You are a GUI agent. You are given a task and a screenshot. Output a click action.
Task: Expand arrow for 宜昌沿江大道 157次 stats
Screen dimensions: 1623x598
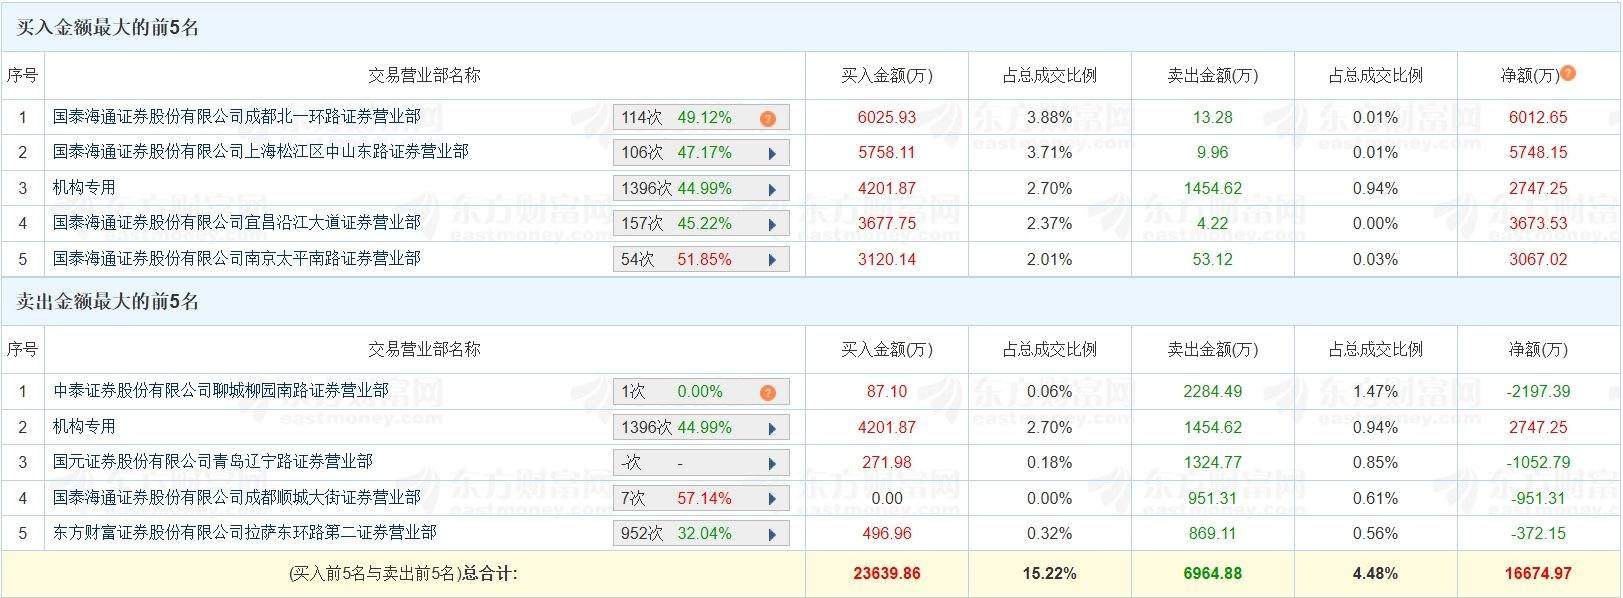click(x=772, y=225)
